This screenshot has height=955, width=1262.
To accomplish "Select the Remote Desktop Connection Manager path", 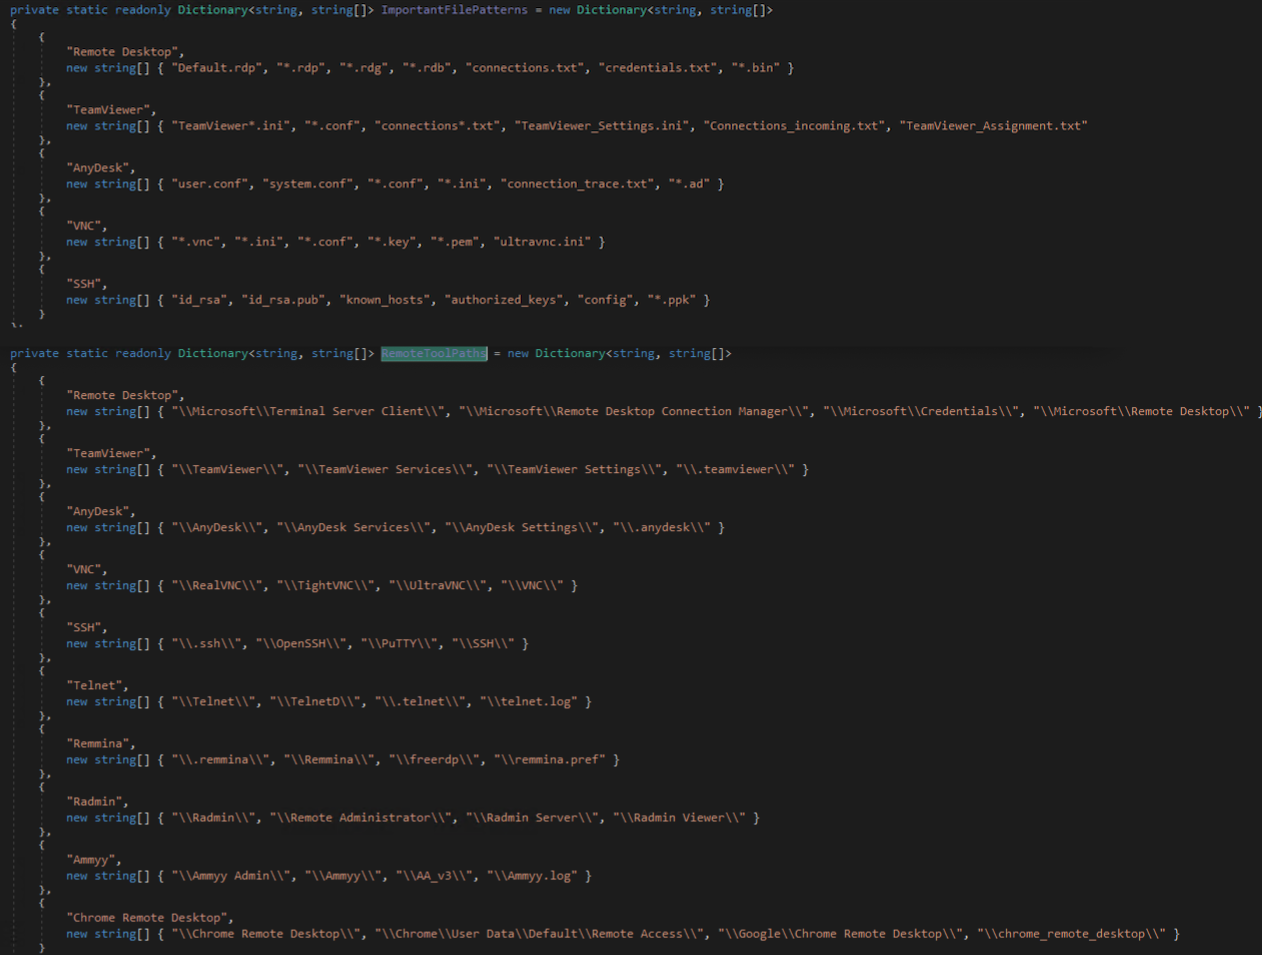I will [x=634, y=412].
